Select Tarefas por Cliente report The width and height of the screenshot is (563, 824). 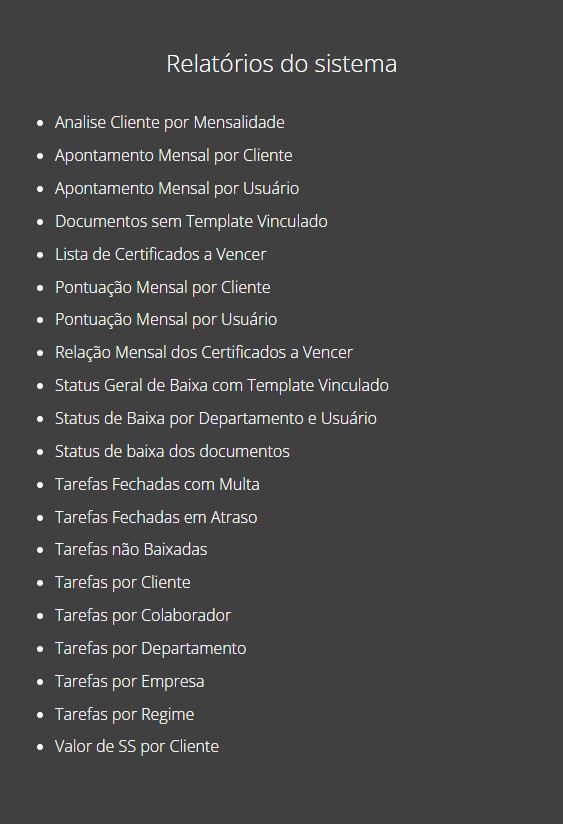point(122,583)
